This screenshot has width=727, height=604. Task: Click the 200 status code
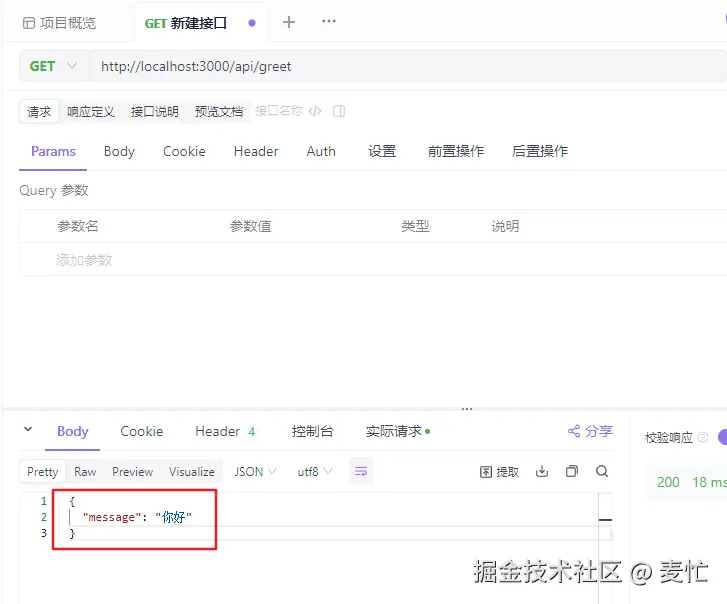point(668,482)
